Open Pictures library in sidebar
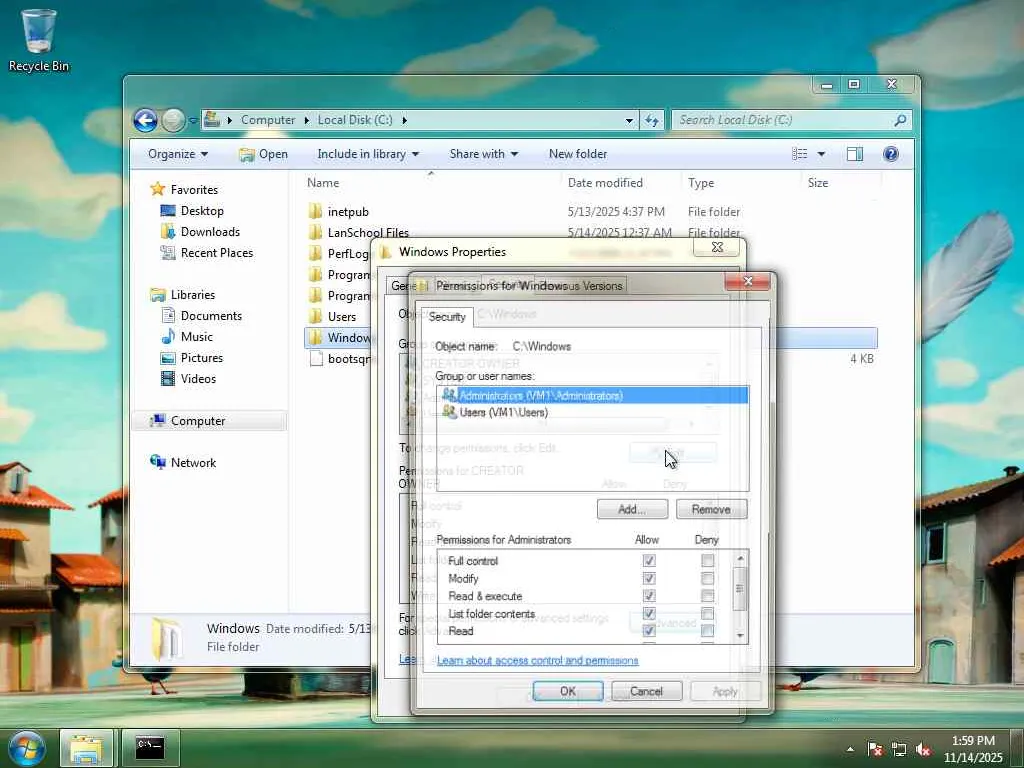Viewport: 1024px width, 768px height. click(192, 358)
